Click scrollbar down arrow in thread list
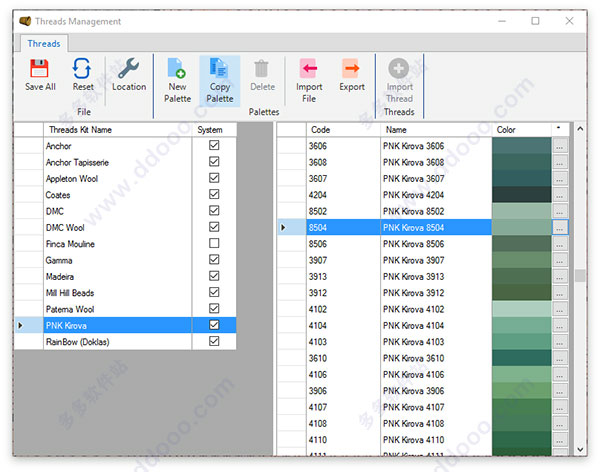 pos(580,449)
